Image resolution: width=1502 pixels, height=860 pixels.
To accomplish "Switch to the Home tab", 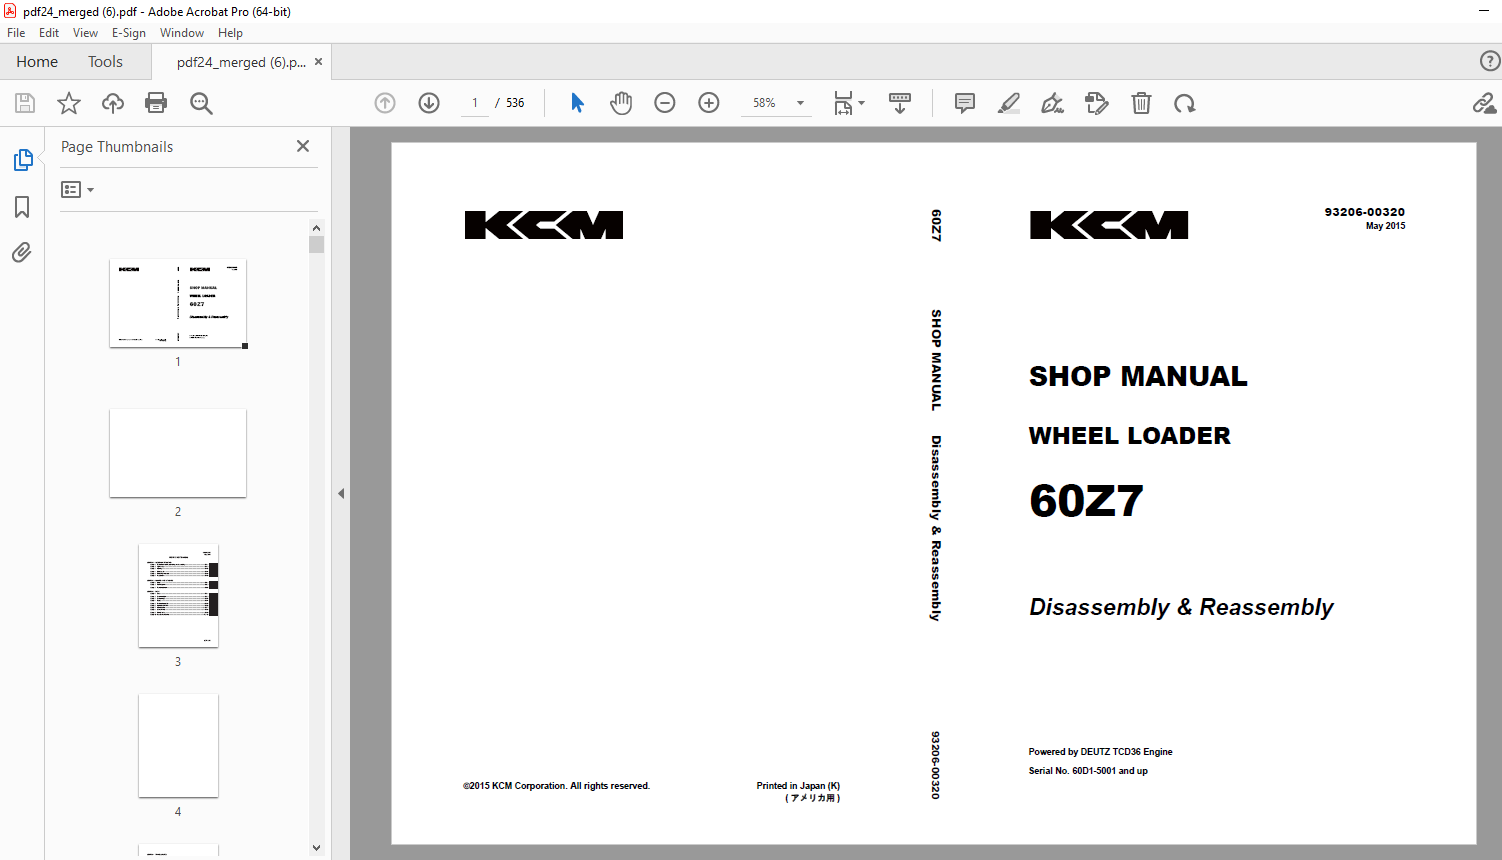I will 37,62.
